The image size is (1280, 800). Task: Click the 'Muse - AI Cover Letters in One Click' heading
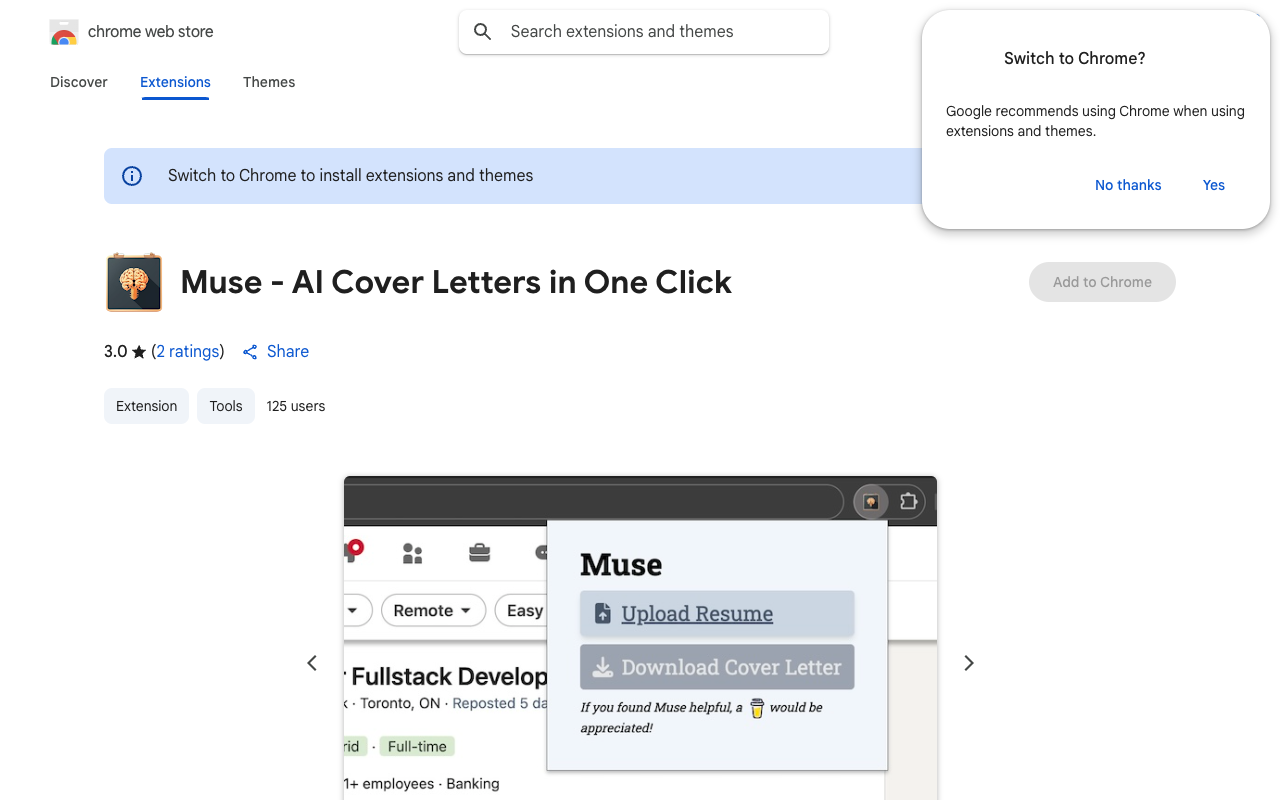click(456, 282)
